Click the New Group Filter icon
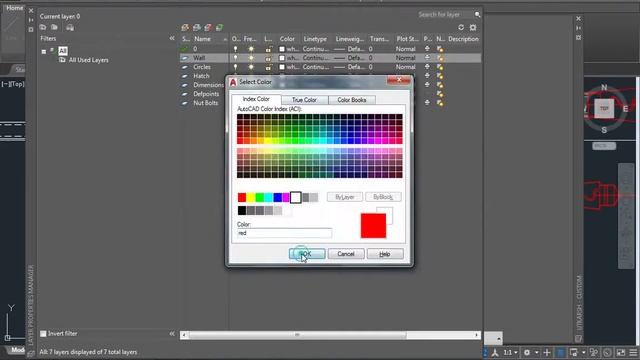Screen dimensions: 640x360 [54, 27]
